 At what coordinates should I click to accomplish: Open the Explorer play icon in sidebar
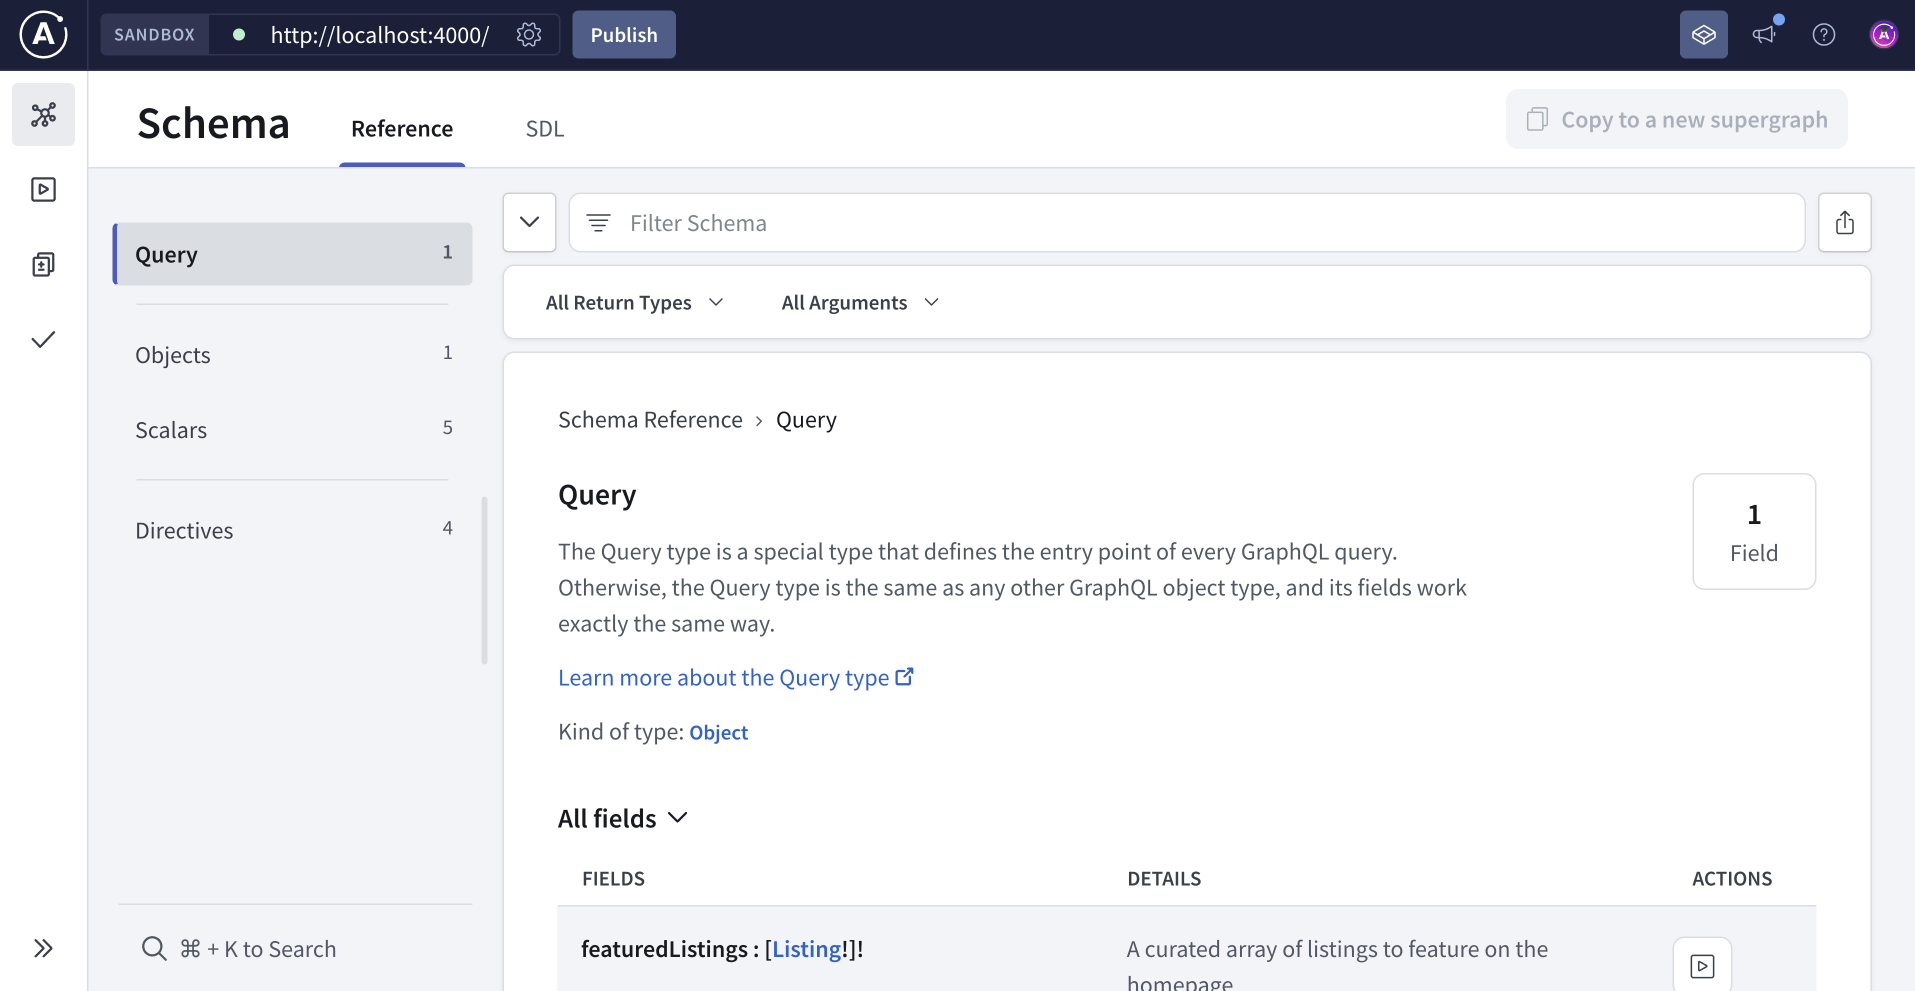(43, 189)
